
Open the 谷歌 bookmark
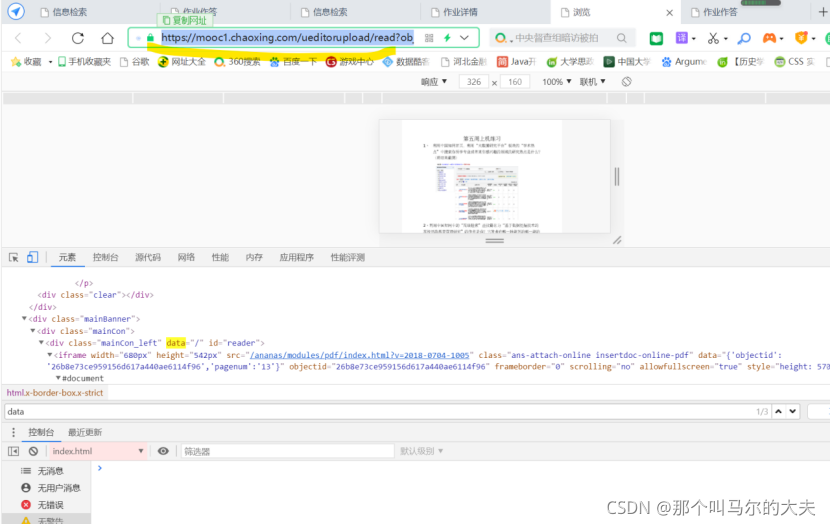tap(135, 62)
